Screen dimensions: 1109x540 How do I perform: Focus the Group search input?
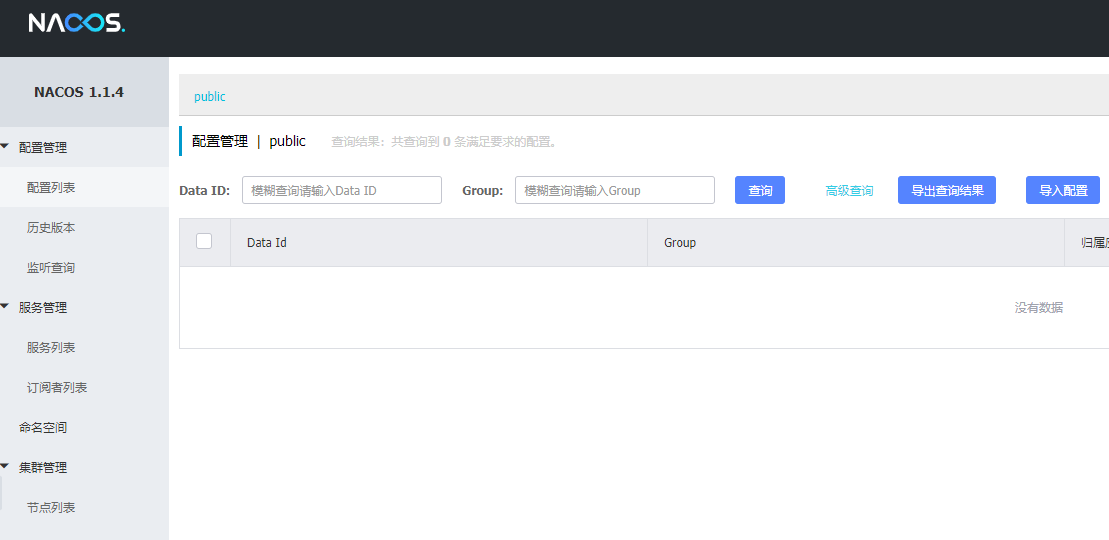pyautogui.click(x=614, y=190)
